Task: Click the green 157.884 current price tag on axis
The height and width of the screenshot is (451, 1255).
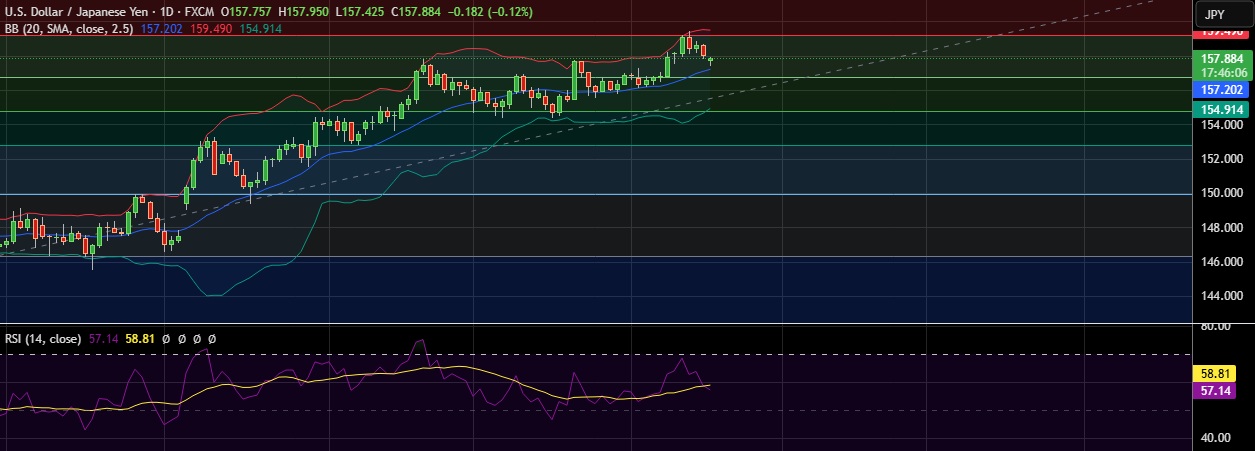Action: 1224,59
